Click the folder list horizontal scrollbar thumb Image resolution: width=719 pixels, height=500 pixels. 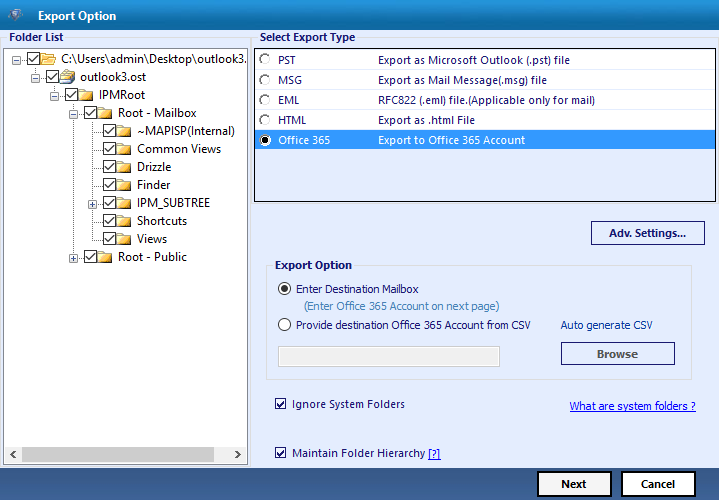118,454
